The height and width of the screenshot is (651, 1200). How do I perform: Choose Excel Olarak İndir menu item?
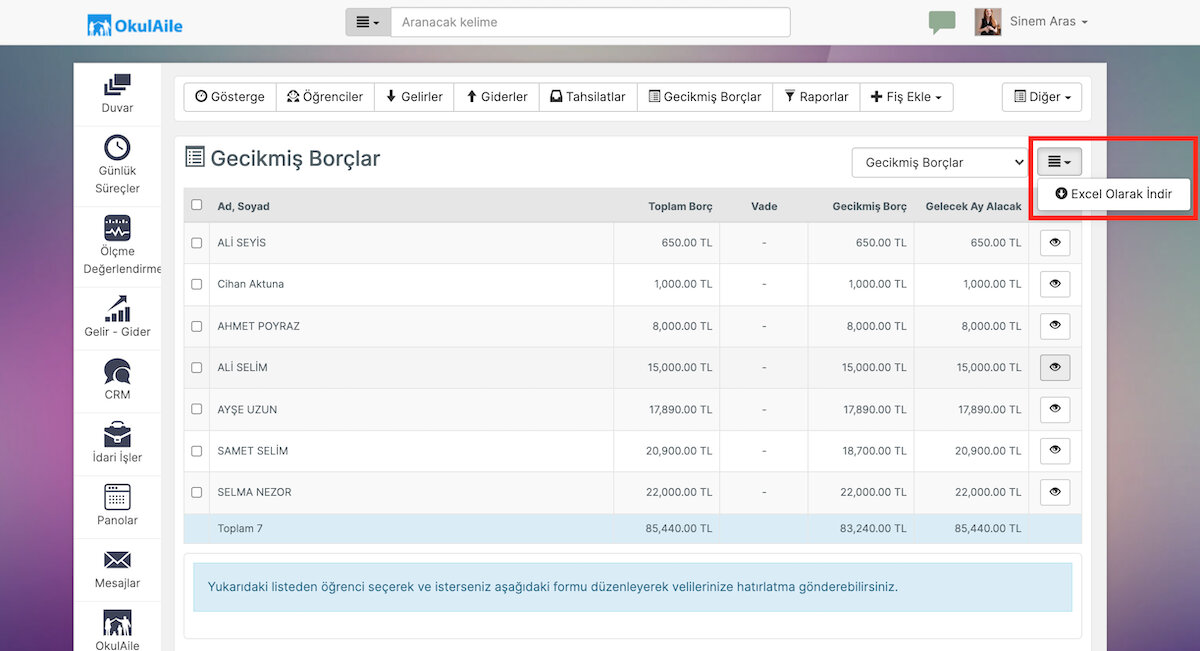1114,194
